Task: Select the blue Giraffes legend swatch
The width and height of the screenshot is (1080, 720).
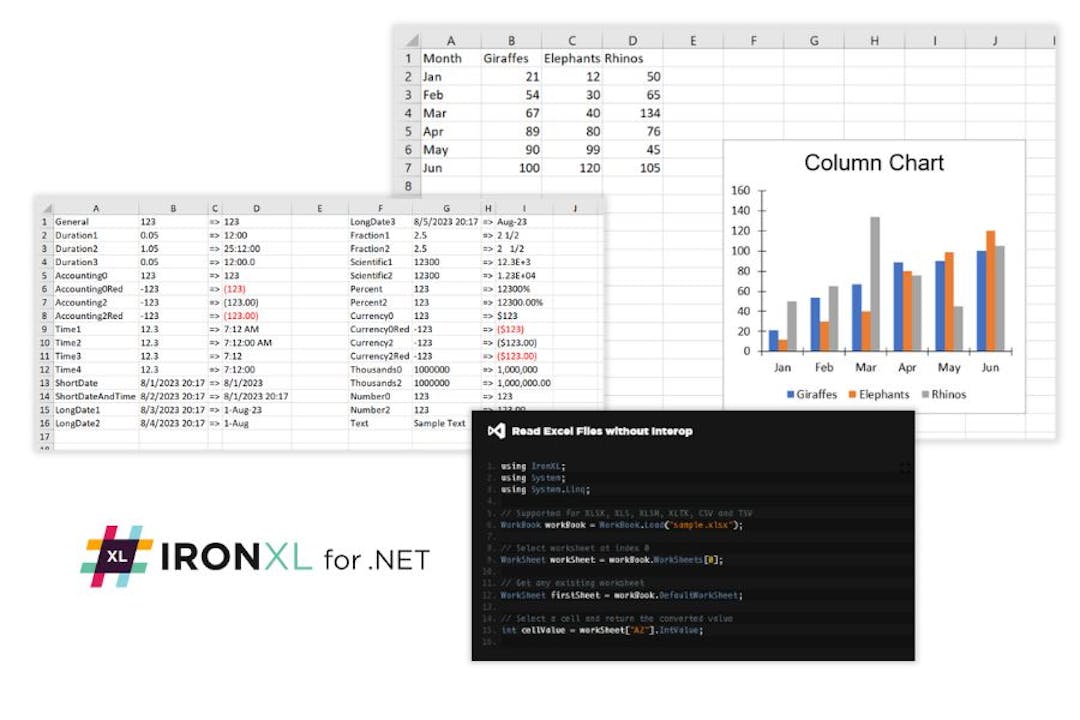Action: point(791,394)
